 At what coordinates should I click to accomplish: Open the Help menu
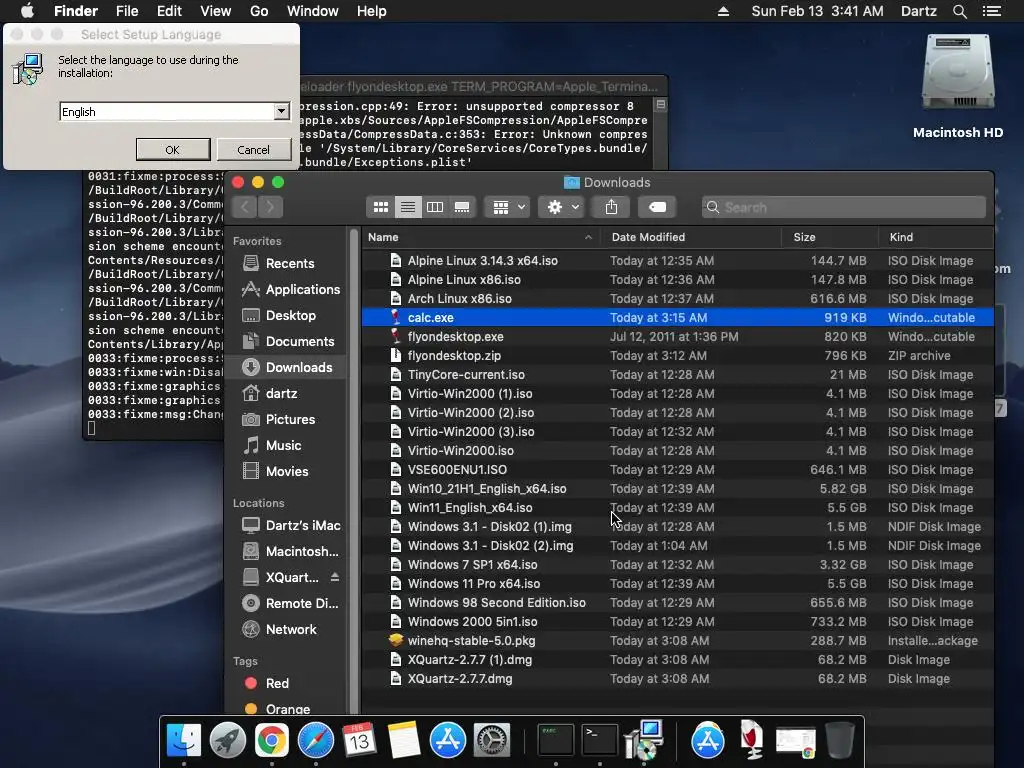tap(372, 11)
